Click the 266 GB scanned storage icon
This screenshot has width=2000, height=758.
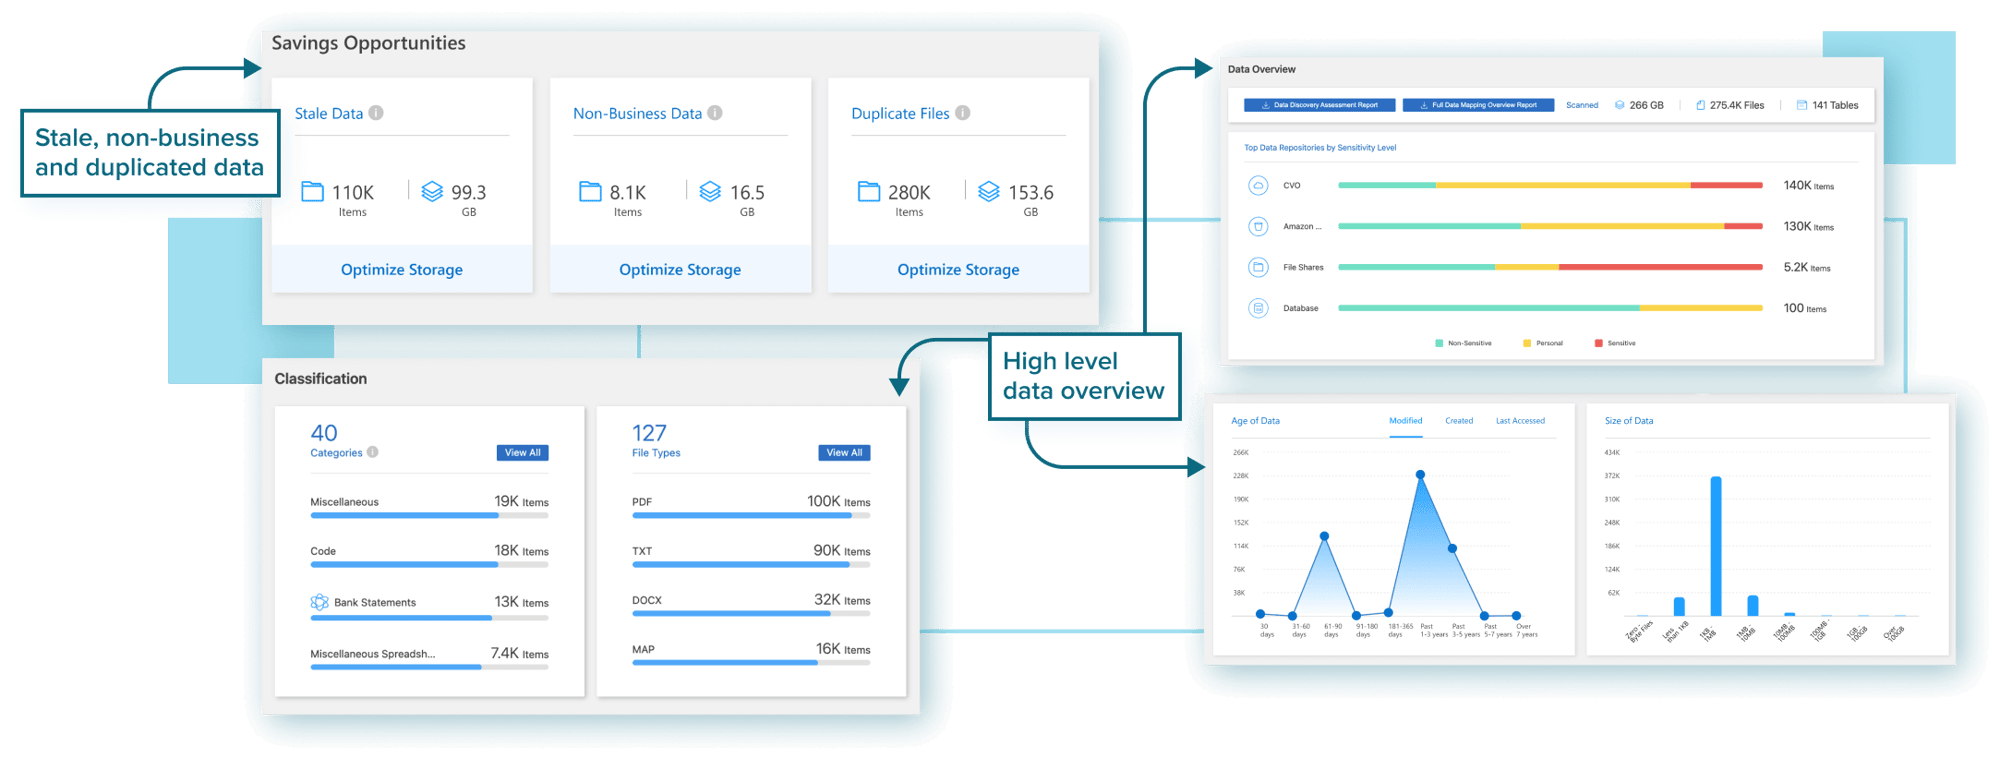coord(1620,105)
